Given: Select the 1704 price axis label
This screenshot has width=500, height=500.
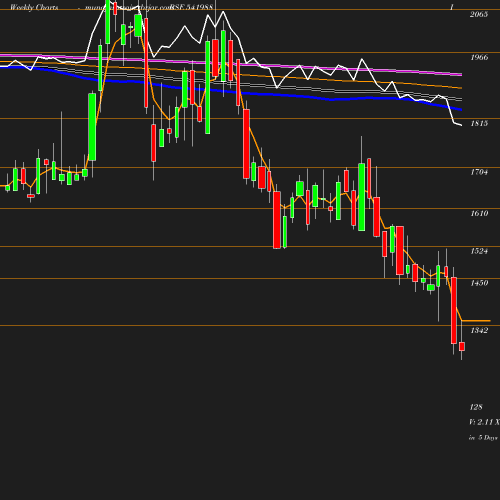Looking at the screenshot, I should (479, 172).
